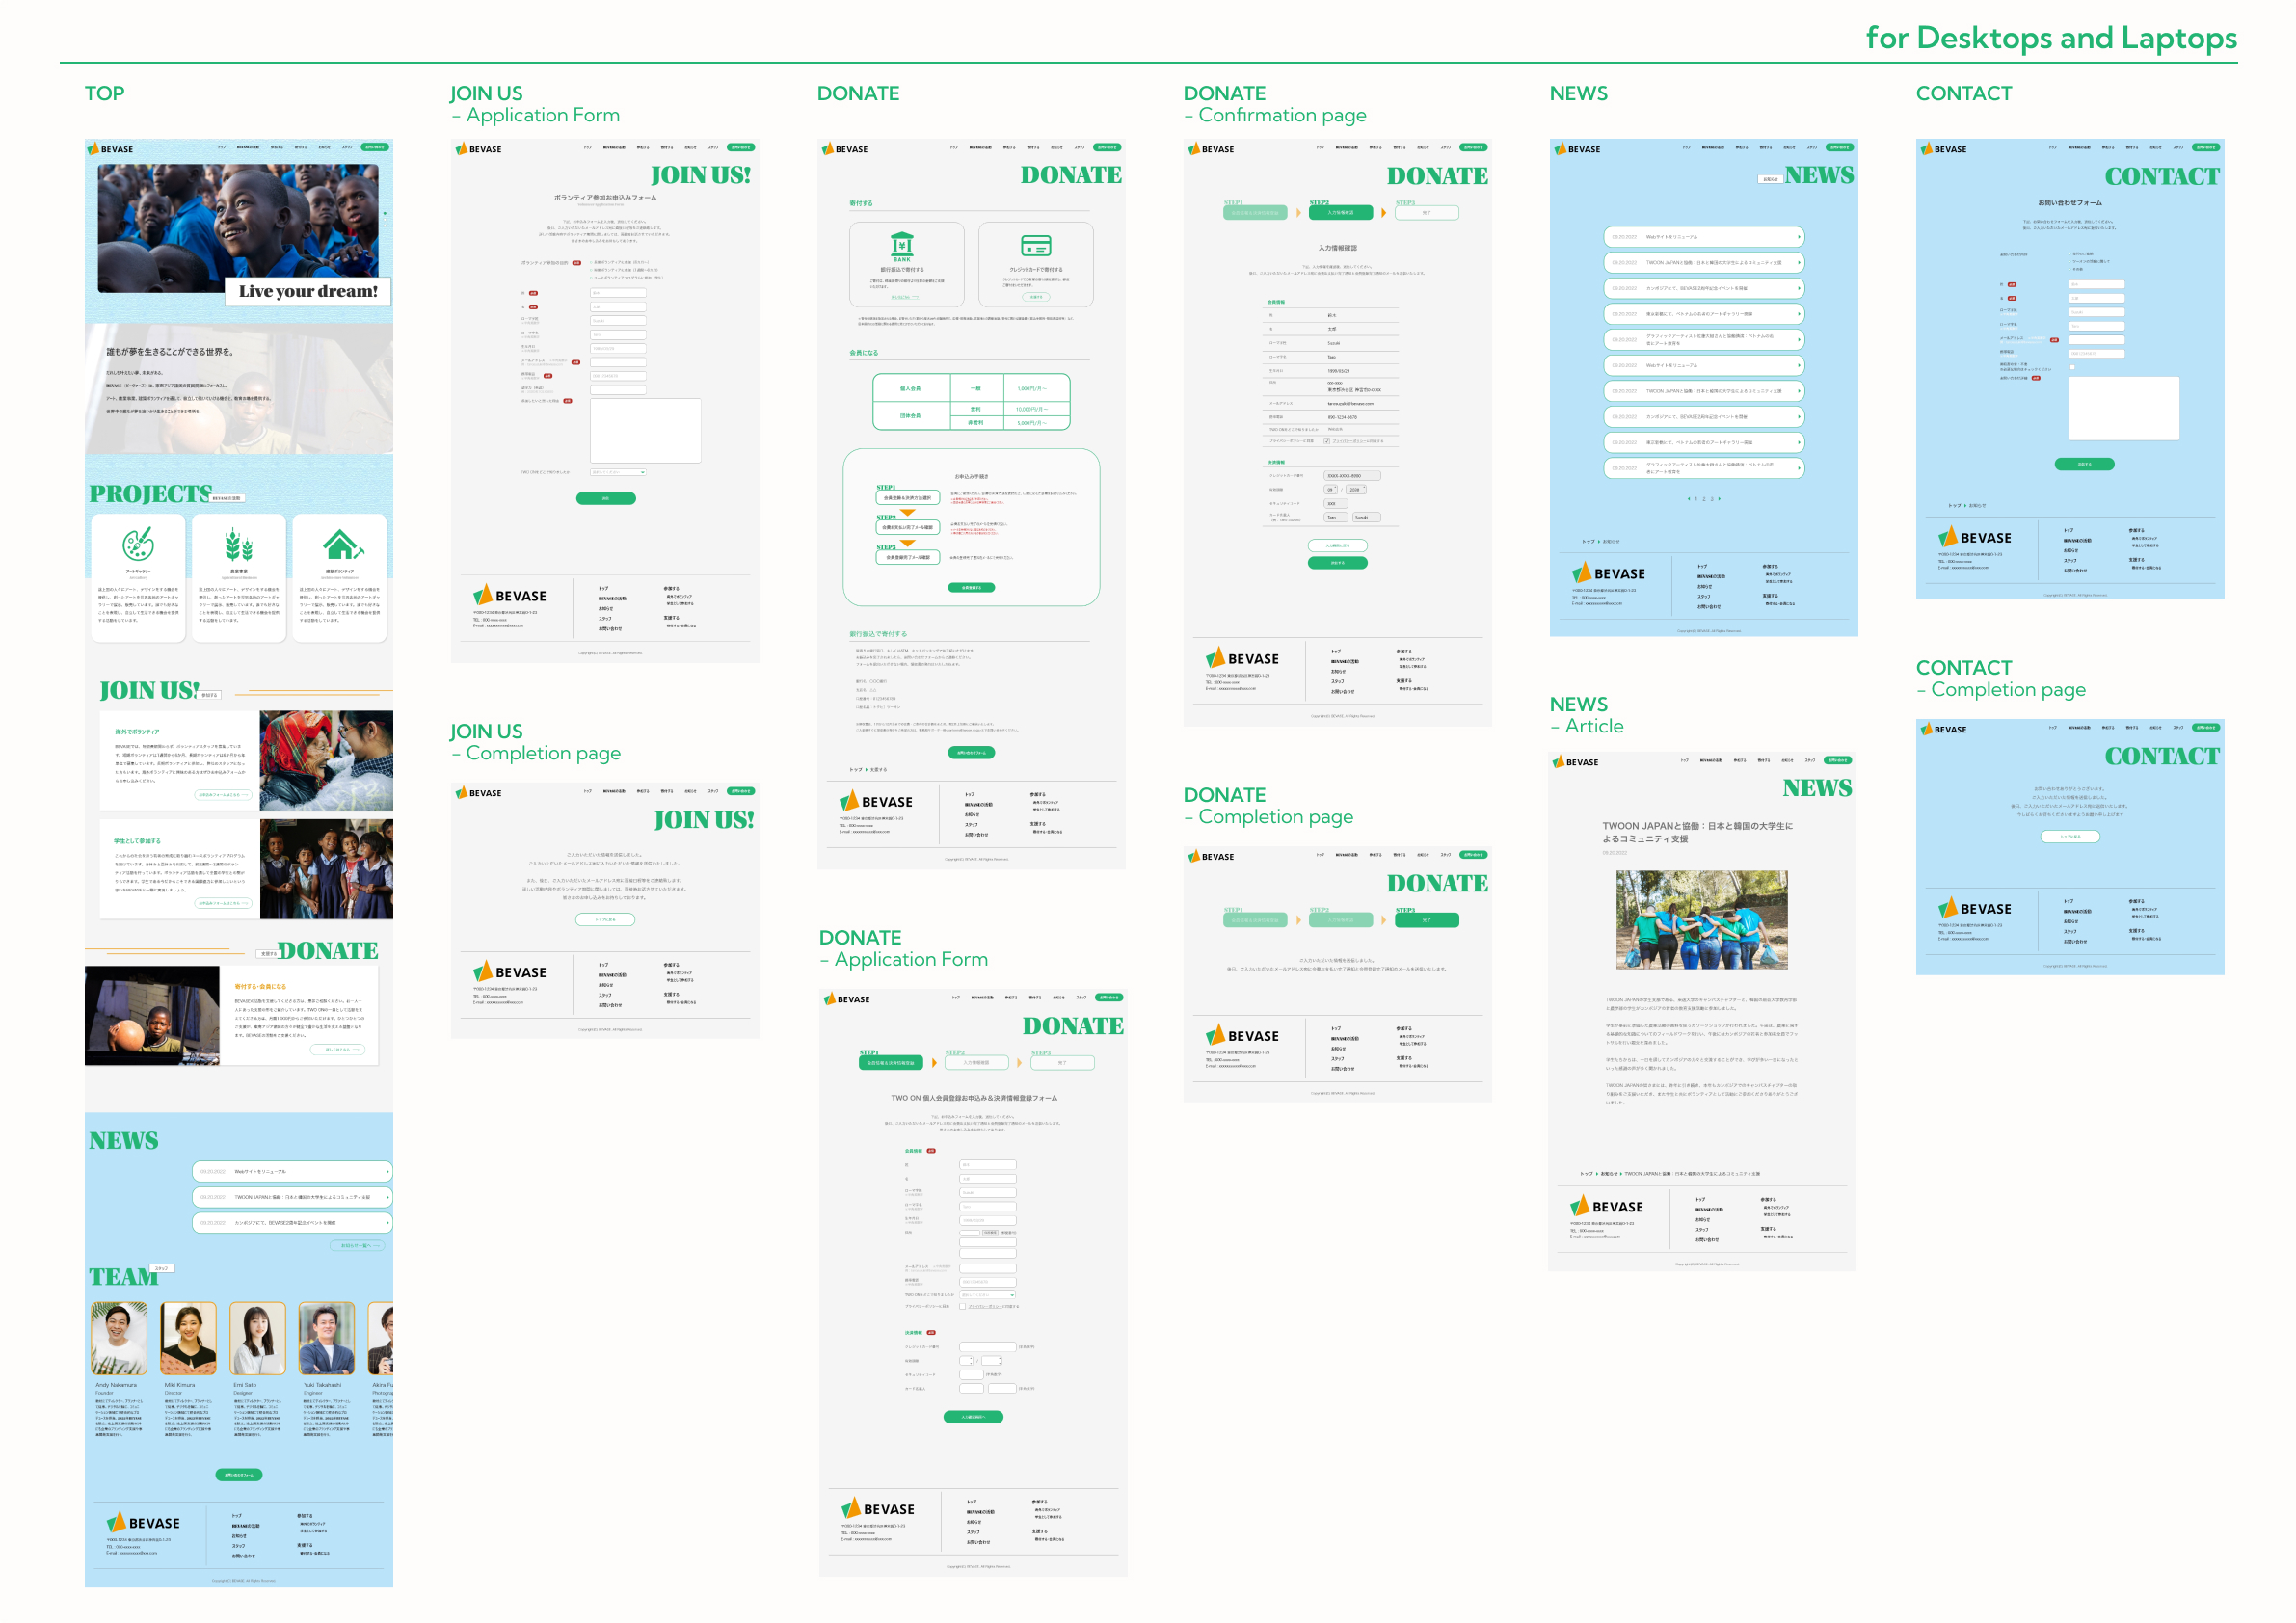Click the art palette icon in PROJECTS section
Image resolution: width=2296 pixels, height=1623 pixels.
[x=137, y=547]
